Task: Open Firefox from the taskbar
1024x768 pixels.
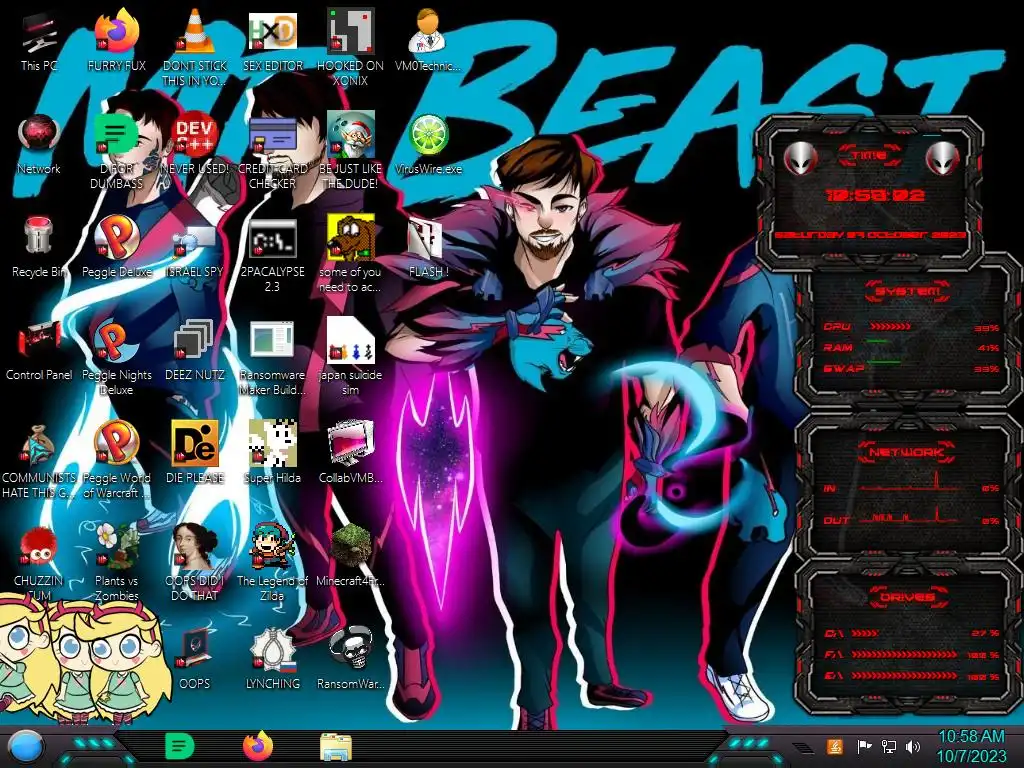Action: tap(258, 746)
